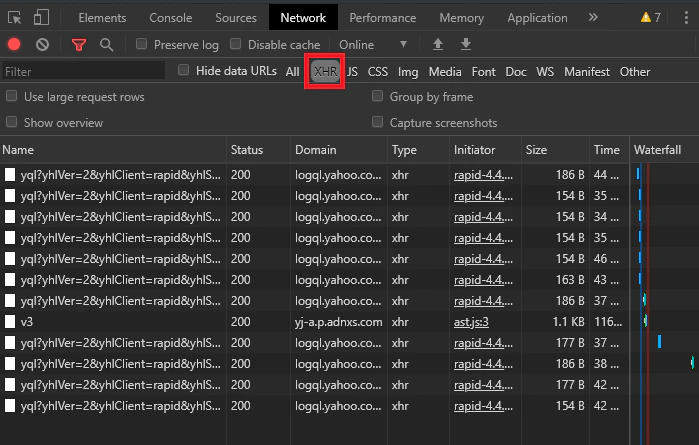
Task: Select the v3 request row name
Action: 27,322
